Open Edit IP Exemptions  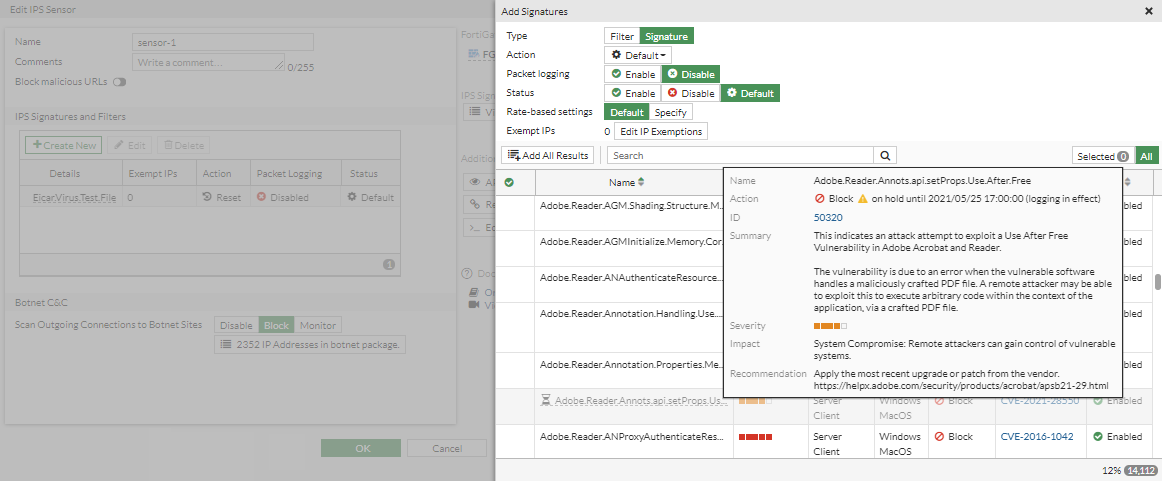660,131
